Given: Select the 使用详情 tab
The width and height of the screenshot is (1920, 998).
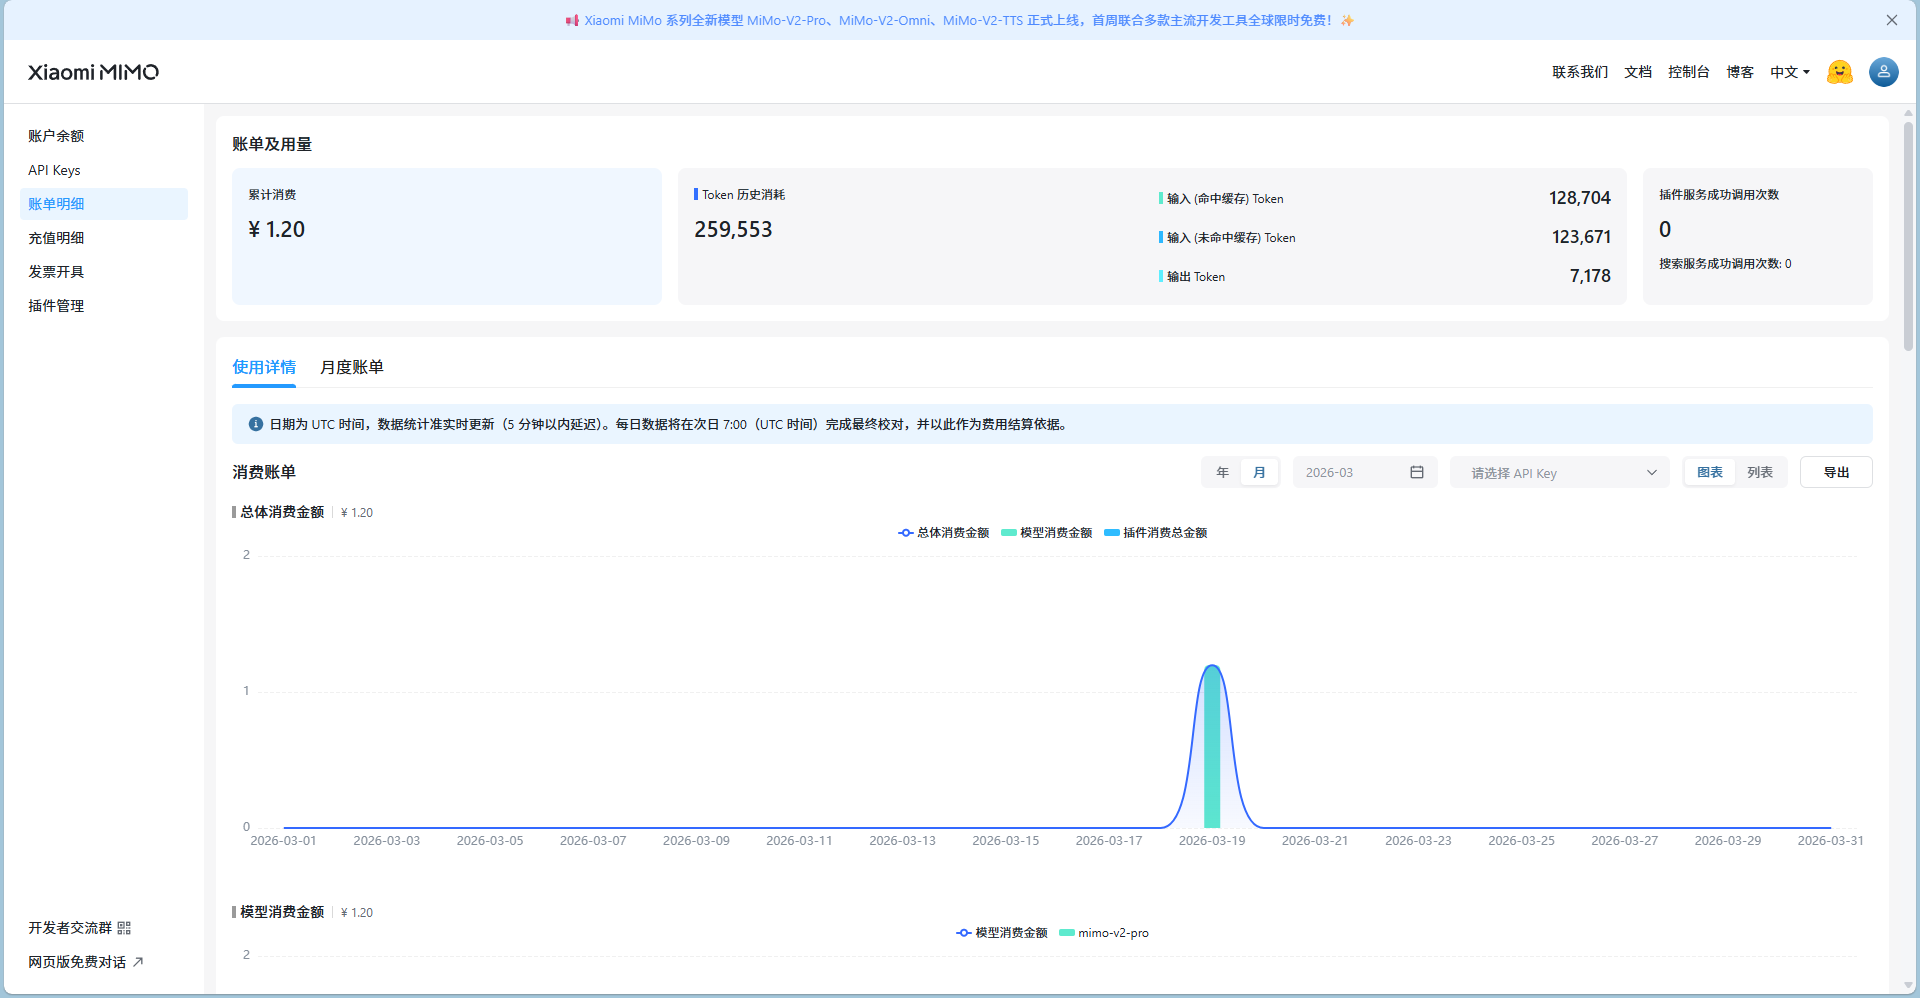Looking at the screenshot, I should point(264,367).
